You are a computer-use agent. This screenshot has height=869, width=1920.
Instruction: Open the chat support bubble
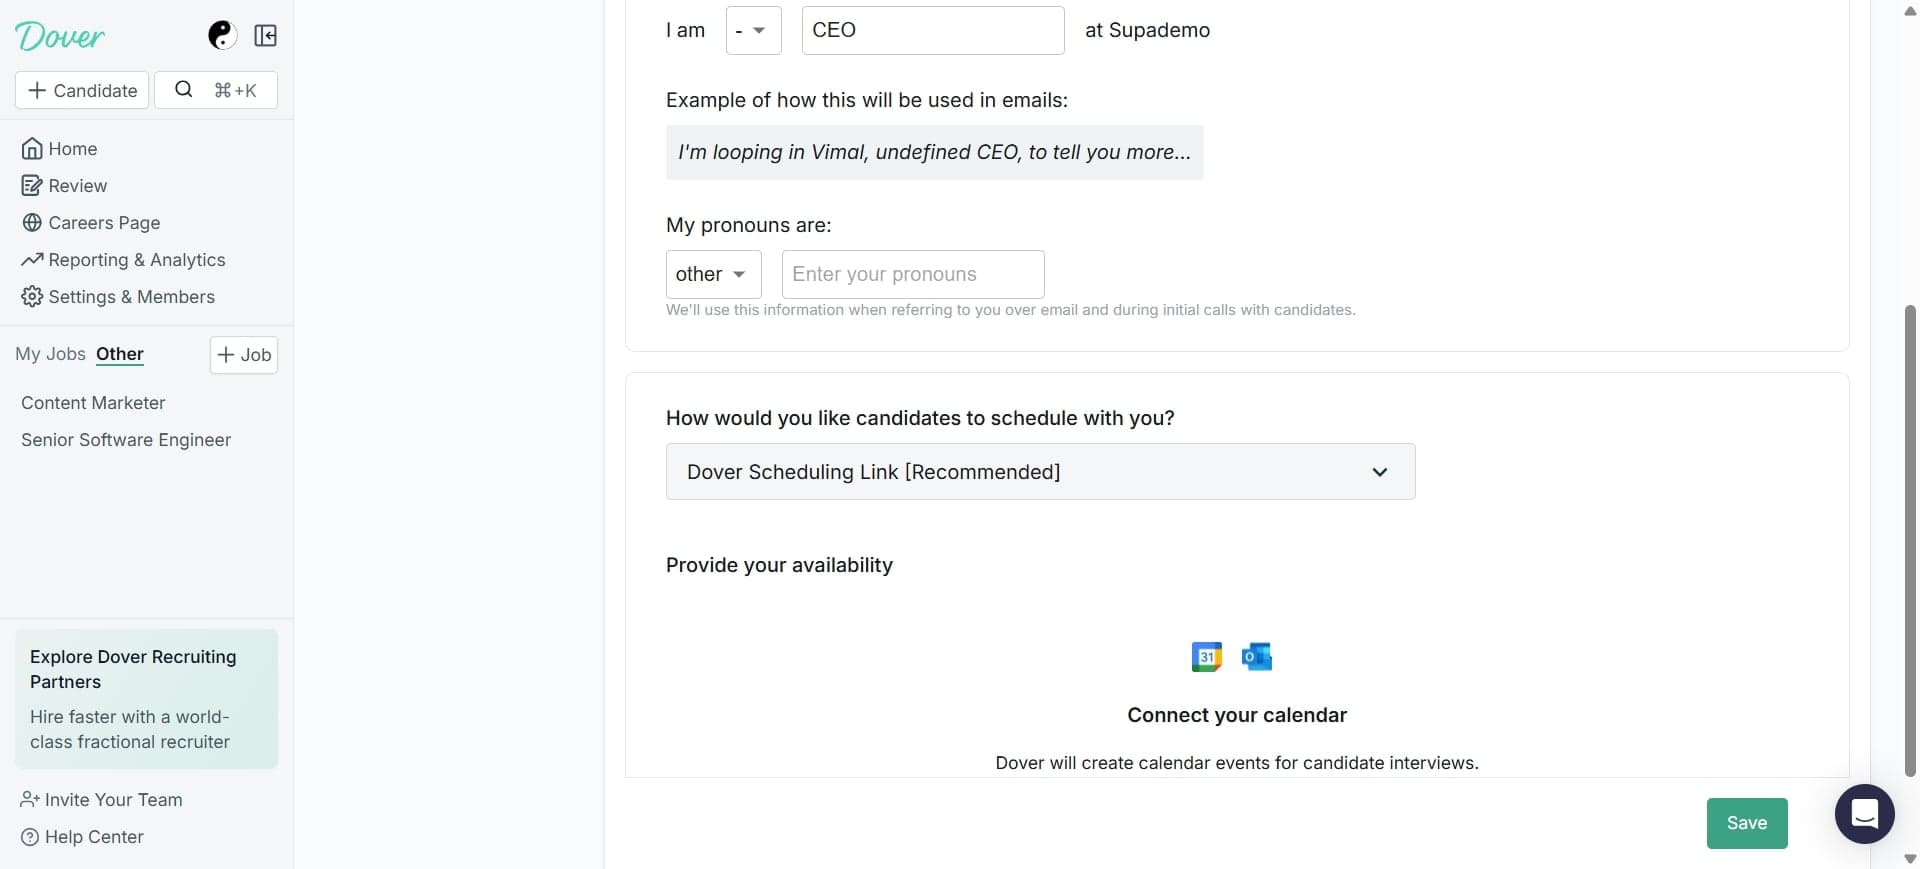[1864, 814]
